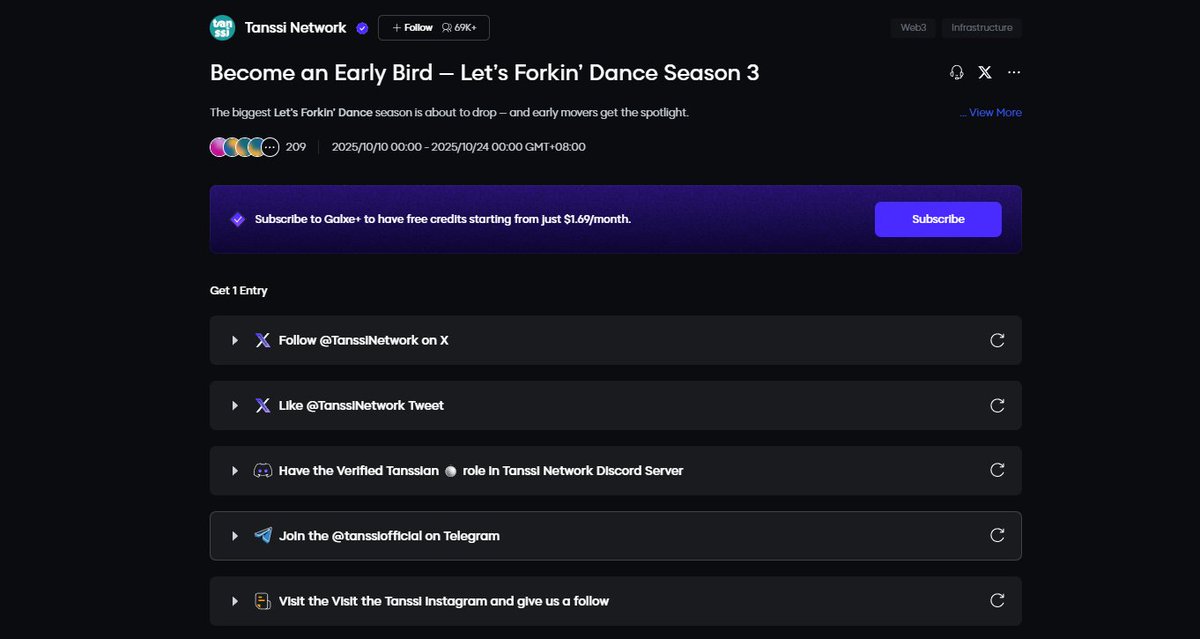Open the participant avatars more bubble
Image resolution: width=1200 pixels, height=639 pixels.
[x=269, y=147]
